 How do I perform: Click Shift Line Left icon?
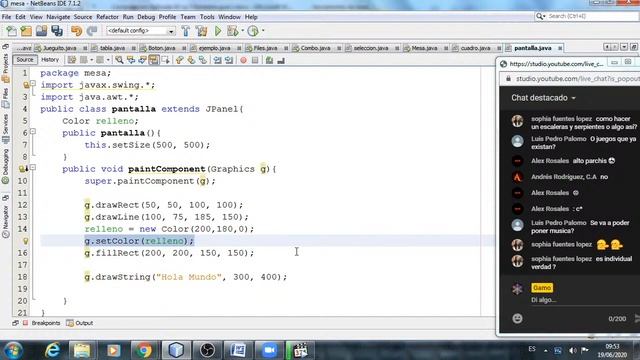pos(218,60)
